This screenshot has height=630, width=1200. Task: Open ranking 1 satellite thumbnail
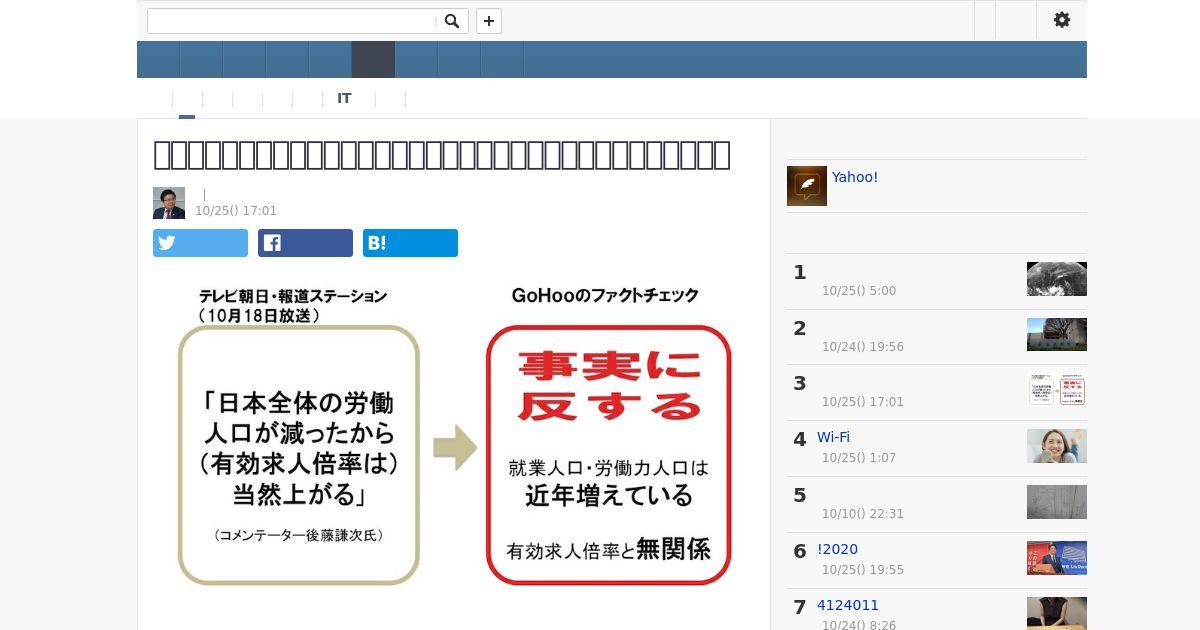(x=1057, y=279)
